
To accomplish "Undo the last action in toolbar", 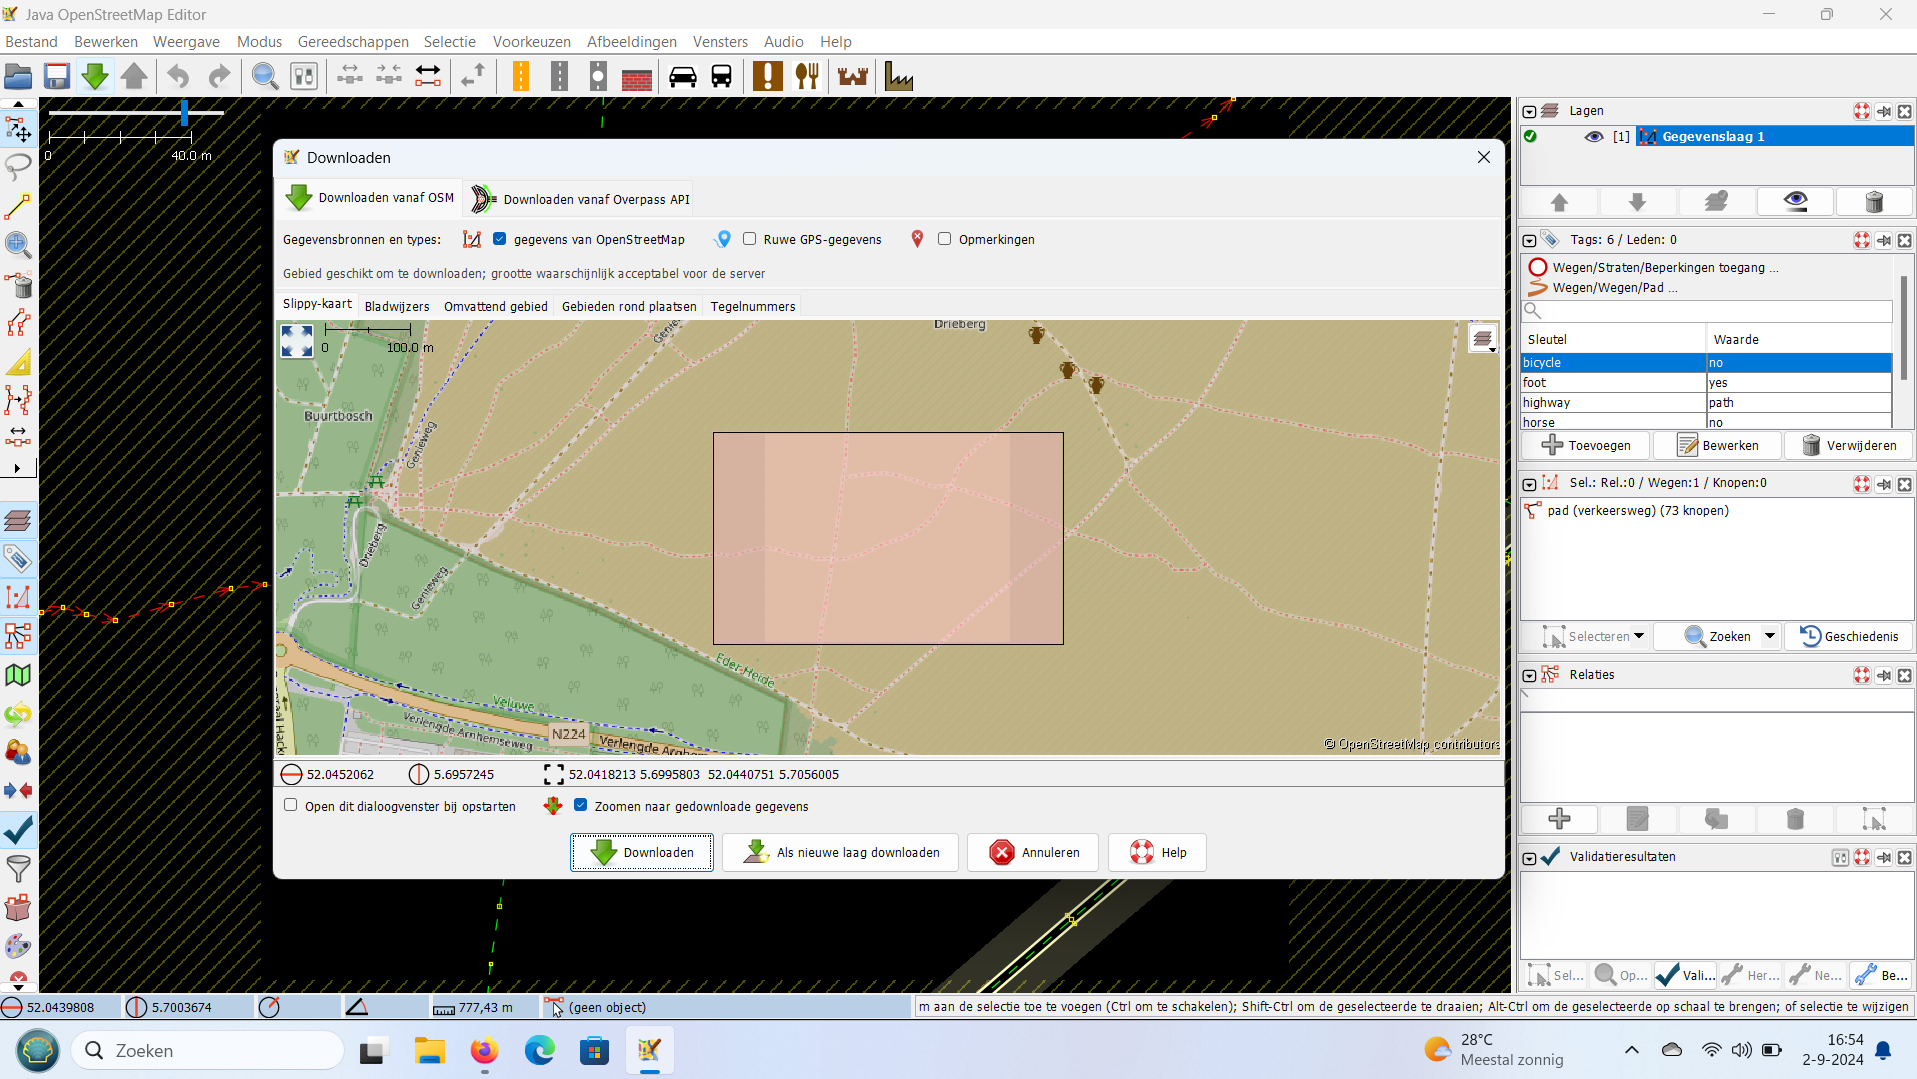I will click(178, 77).
